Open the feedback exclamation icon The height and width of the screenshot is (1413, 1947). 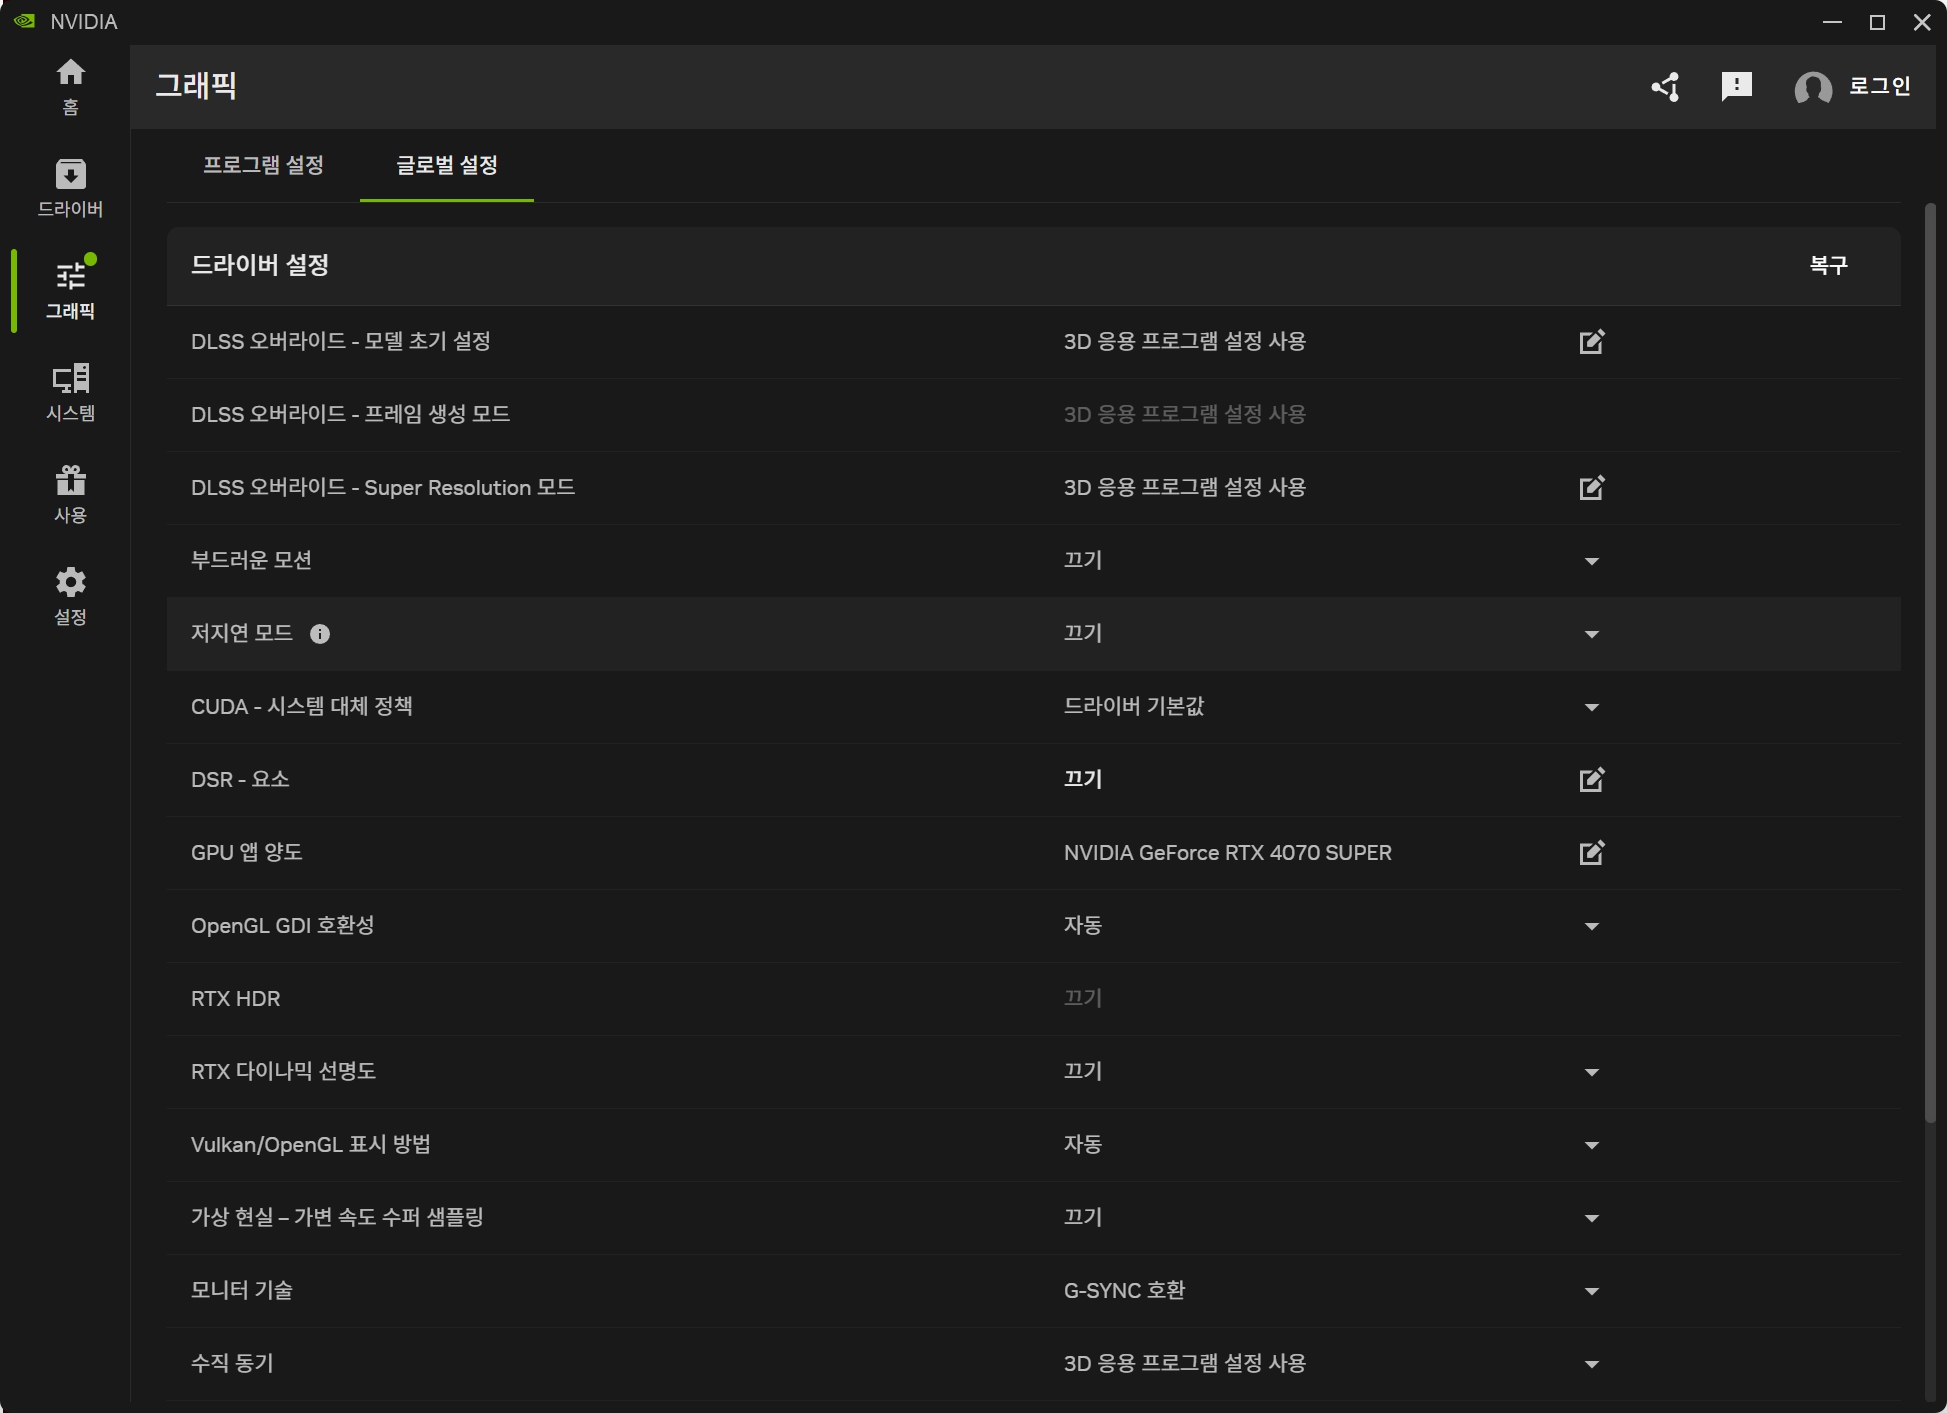click(1737, 87)
